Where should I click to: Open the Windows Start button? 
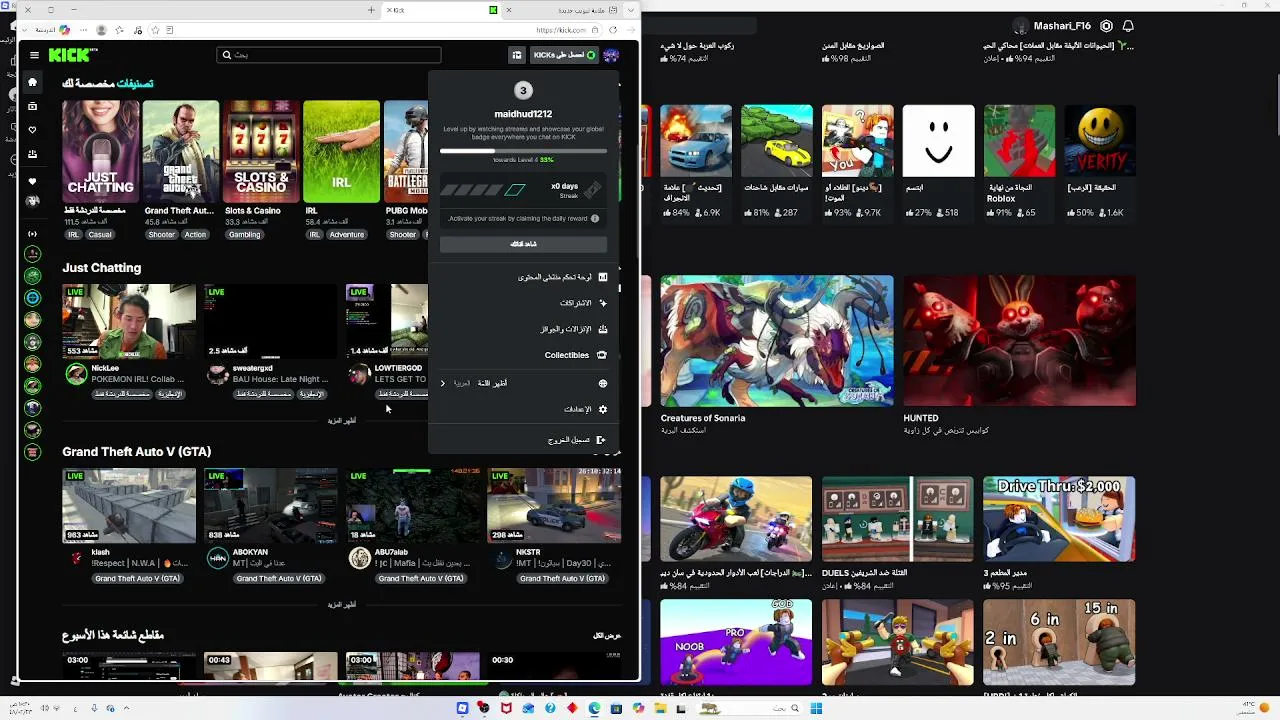(x=816, y=709)
